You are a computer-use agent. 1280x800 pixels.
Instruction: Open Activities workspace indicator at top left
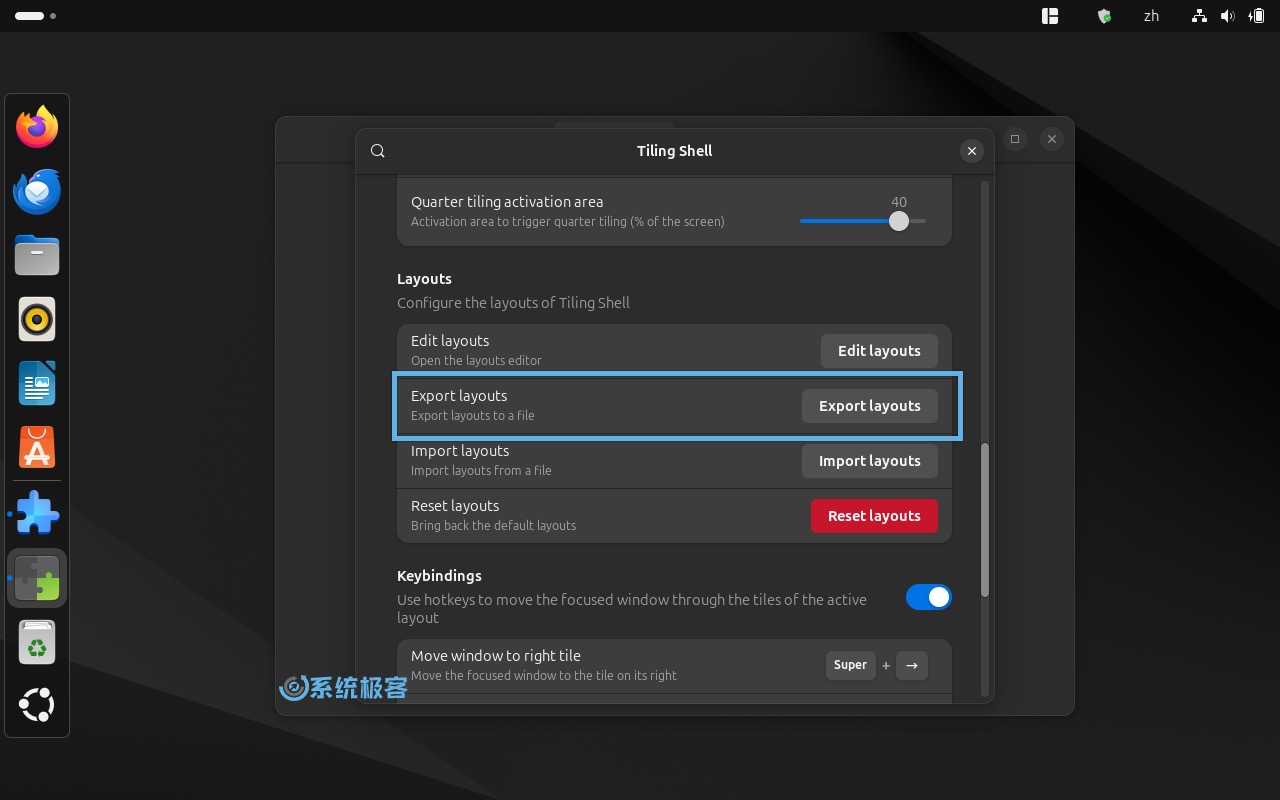pos(35,16)
